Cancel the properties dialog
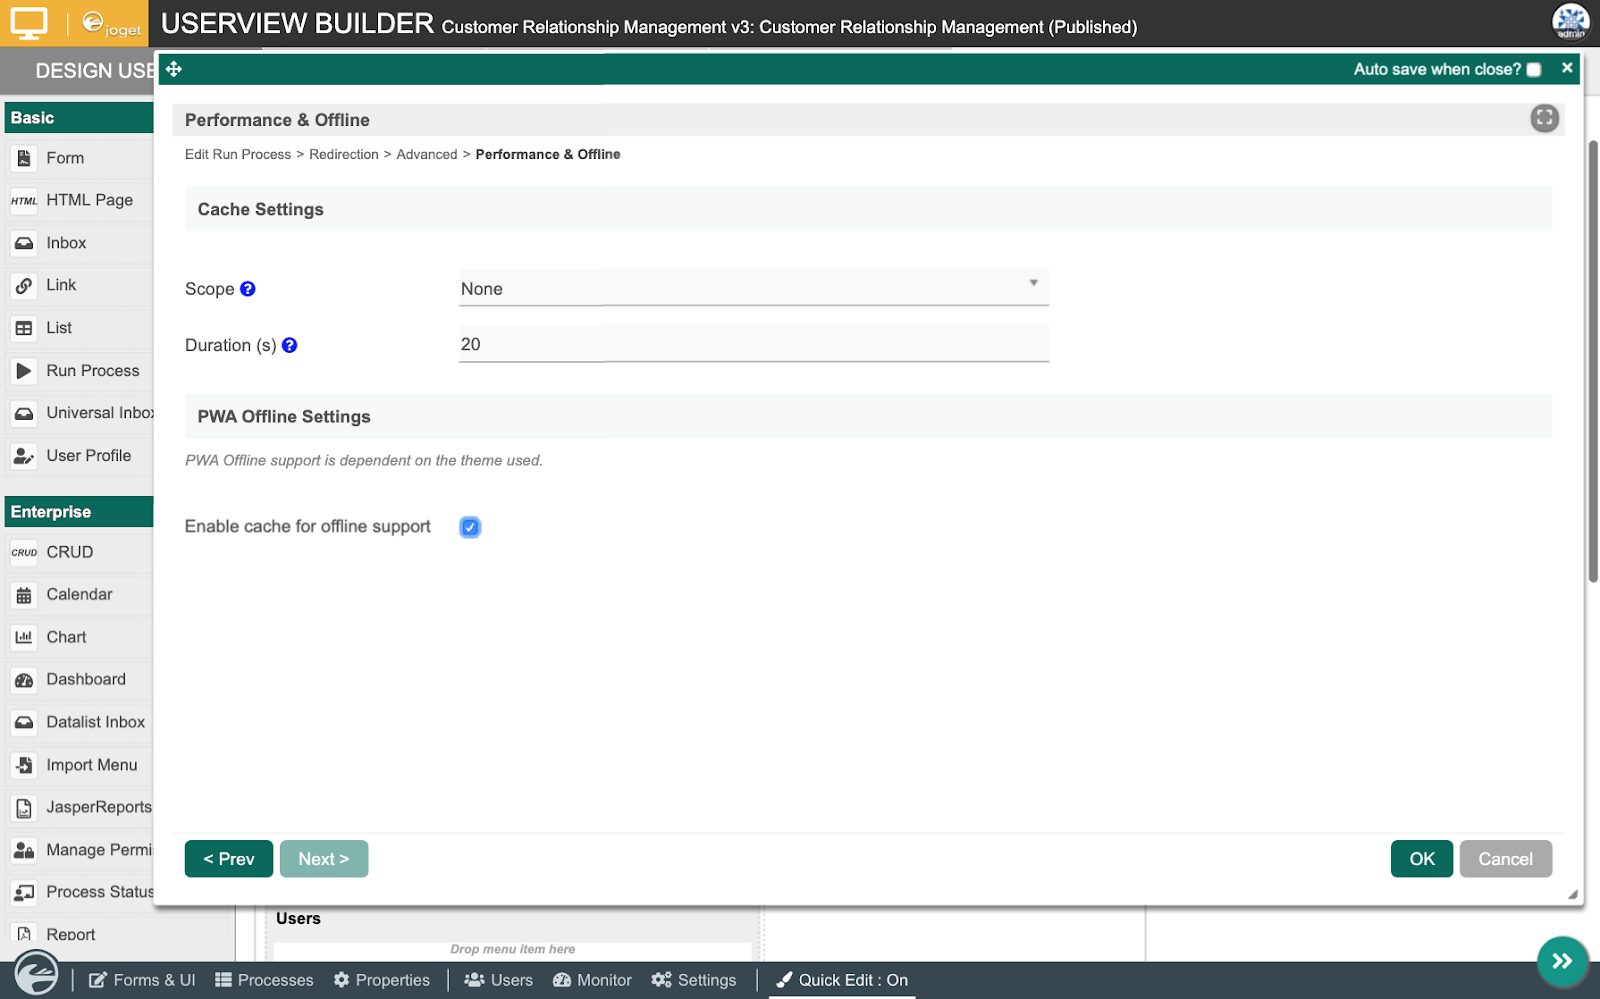The width and height of the screenshot is (1600, 999). click(x=1505, y=859)
